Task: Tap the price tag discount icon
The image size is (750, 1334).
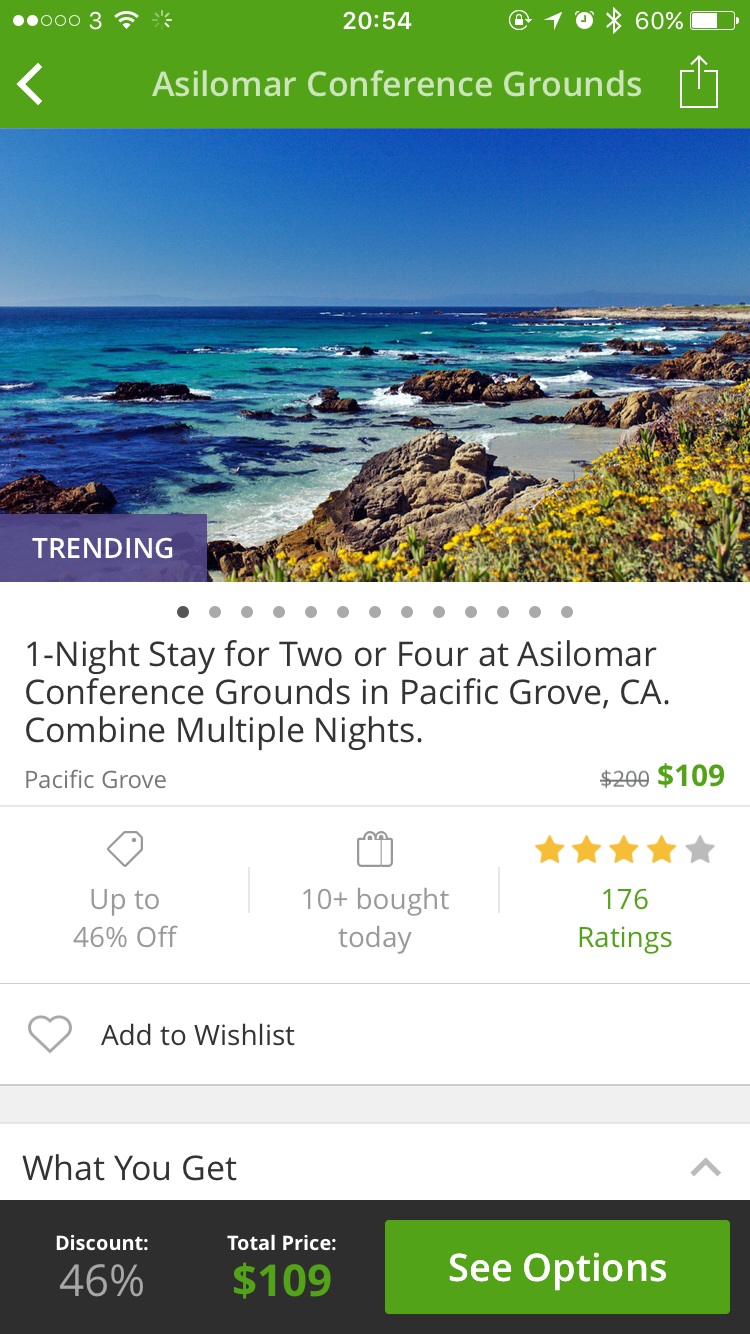Action: coord(125,850)
